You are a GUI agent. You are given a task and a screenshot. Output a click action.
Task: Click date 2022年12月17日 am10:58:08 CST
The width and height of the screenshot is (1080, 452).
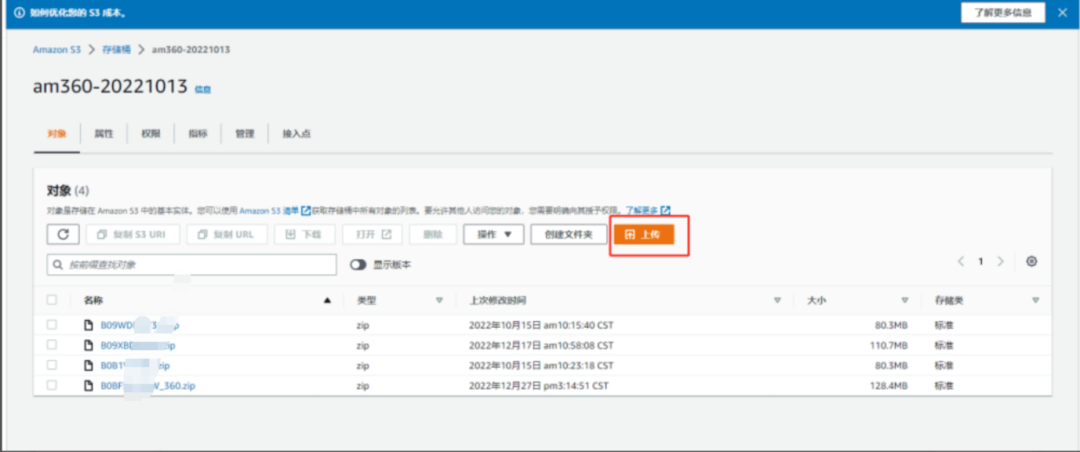[541, 345]
